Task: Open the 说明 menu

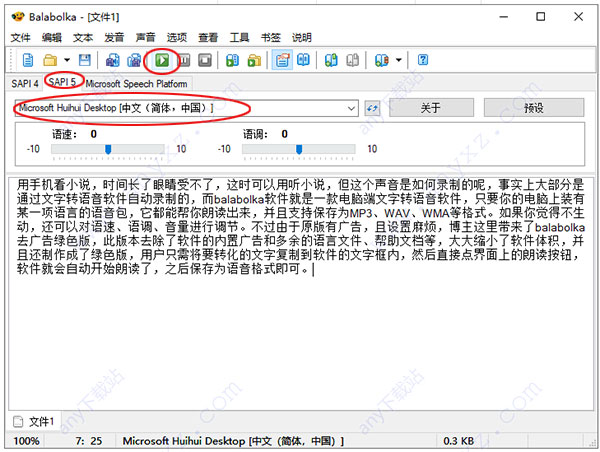Action: pyautogui.click(x=302, y=38)
